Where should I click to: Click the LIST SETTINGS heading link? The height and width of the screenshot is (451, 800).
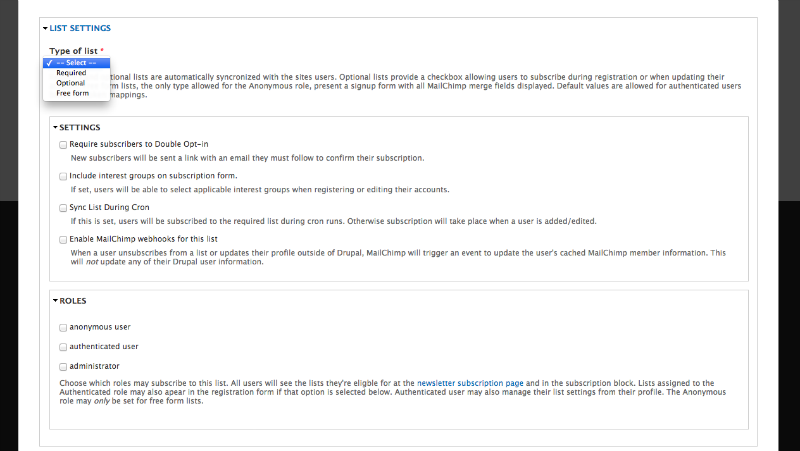pos(80,28)
